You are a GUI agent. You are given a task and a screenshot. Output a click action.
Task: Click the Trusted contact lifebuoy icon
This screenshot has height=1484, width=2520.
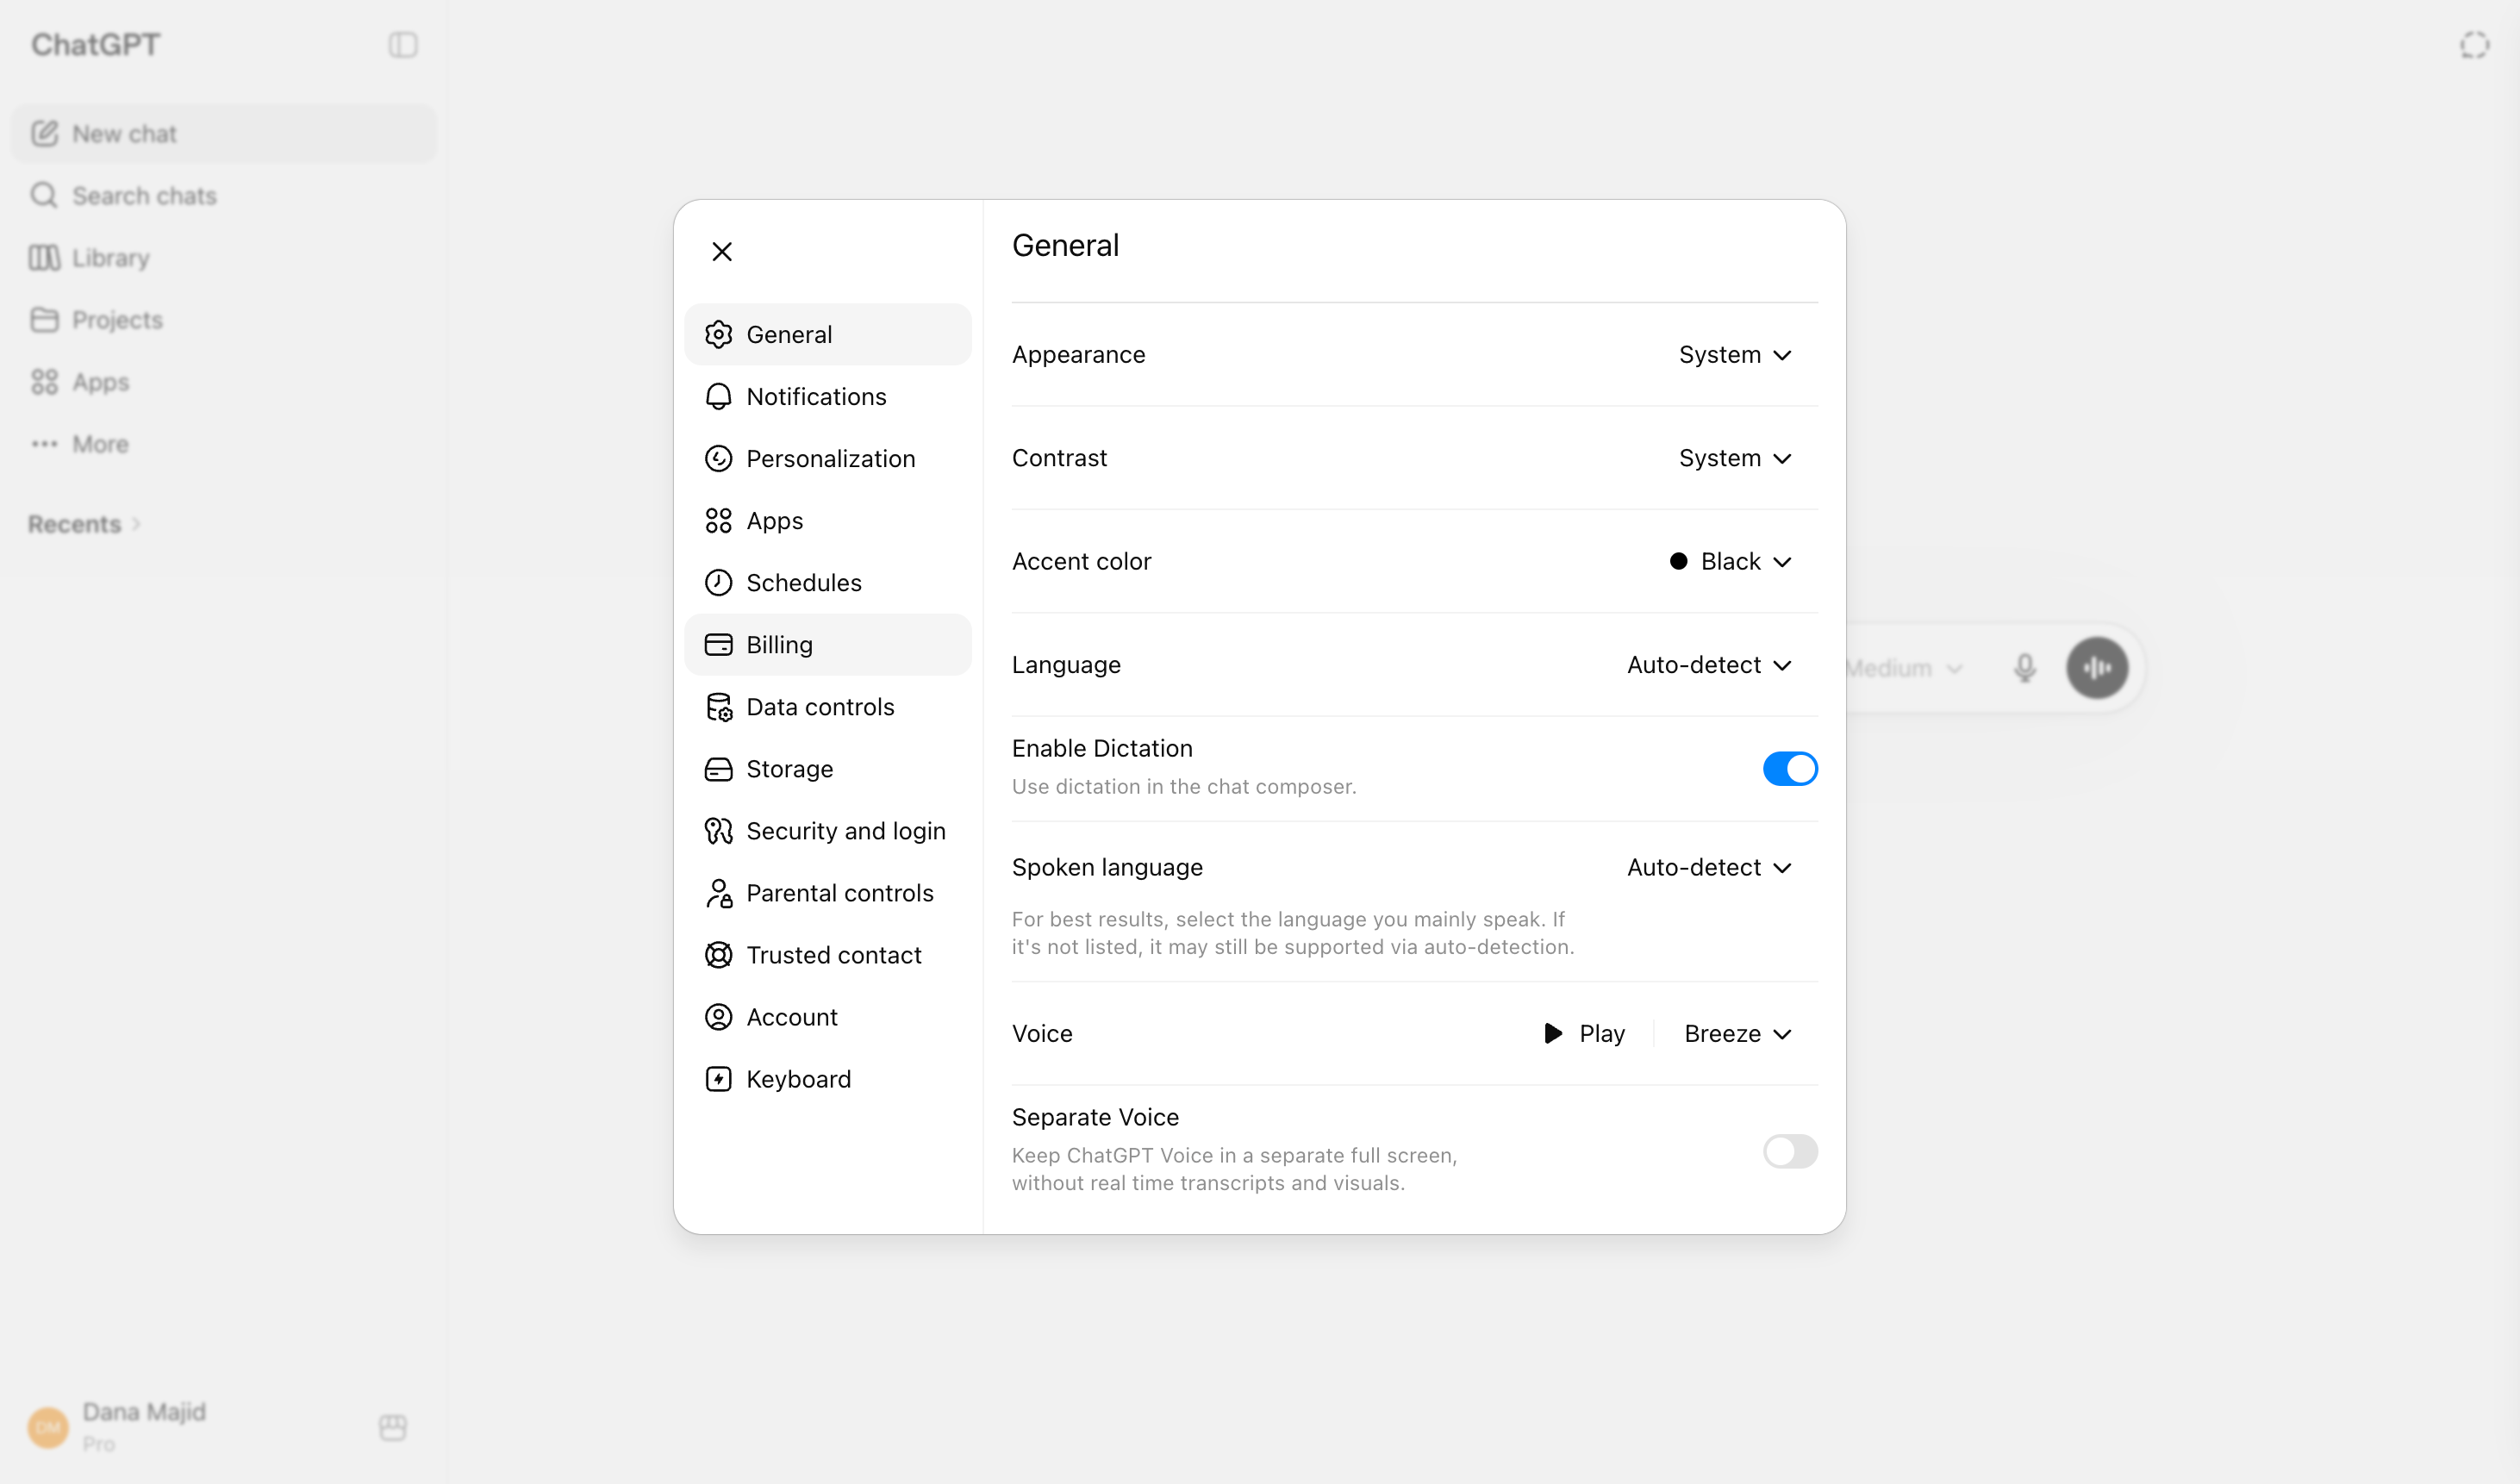pyautogui.click(x=718, y=955)
